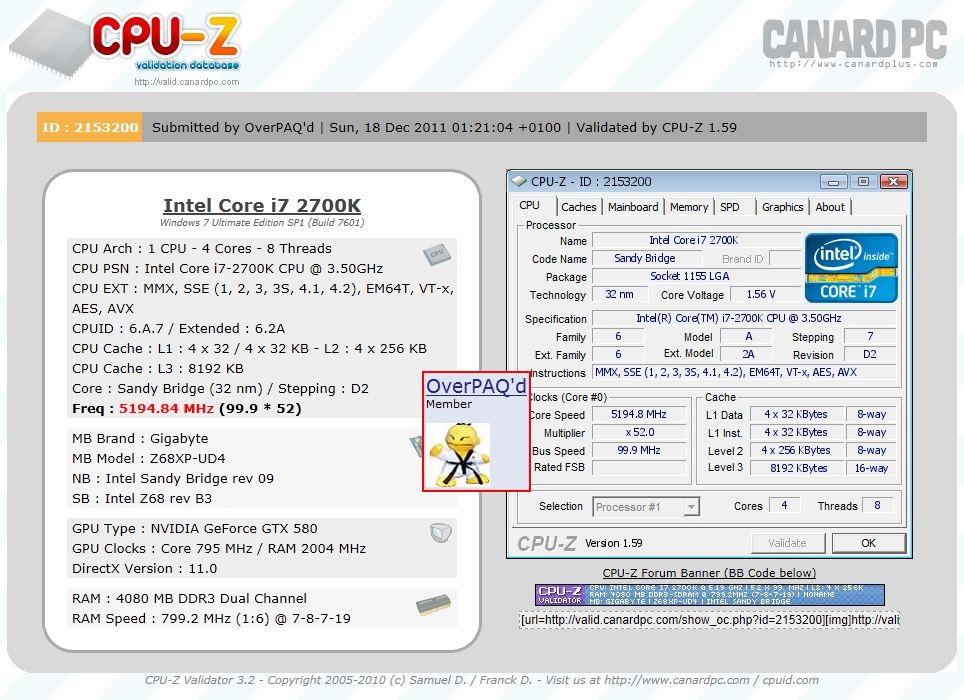Click the Technology value 32 nm
This screenshot has width=964, height=700.
pyautogui.click(x=619, y=294)
